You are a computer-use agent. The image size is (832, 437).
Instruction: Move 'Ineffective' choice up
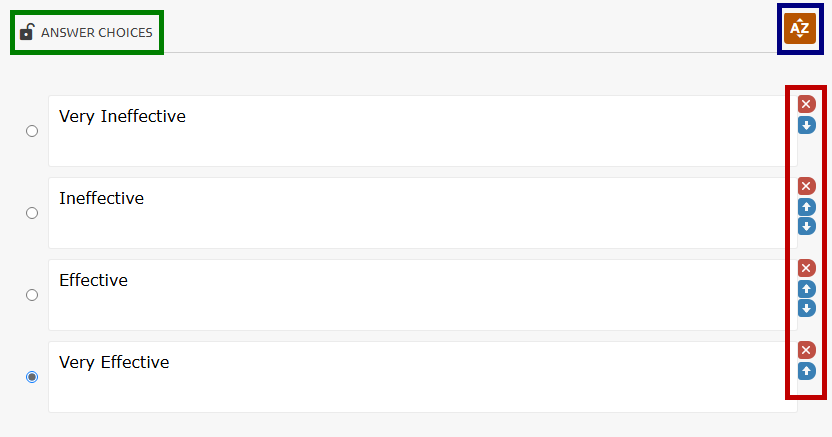806,206
